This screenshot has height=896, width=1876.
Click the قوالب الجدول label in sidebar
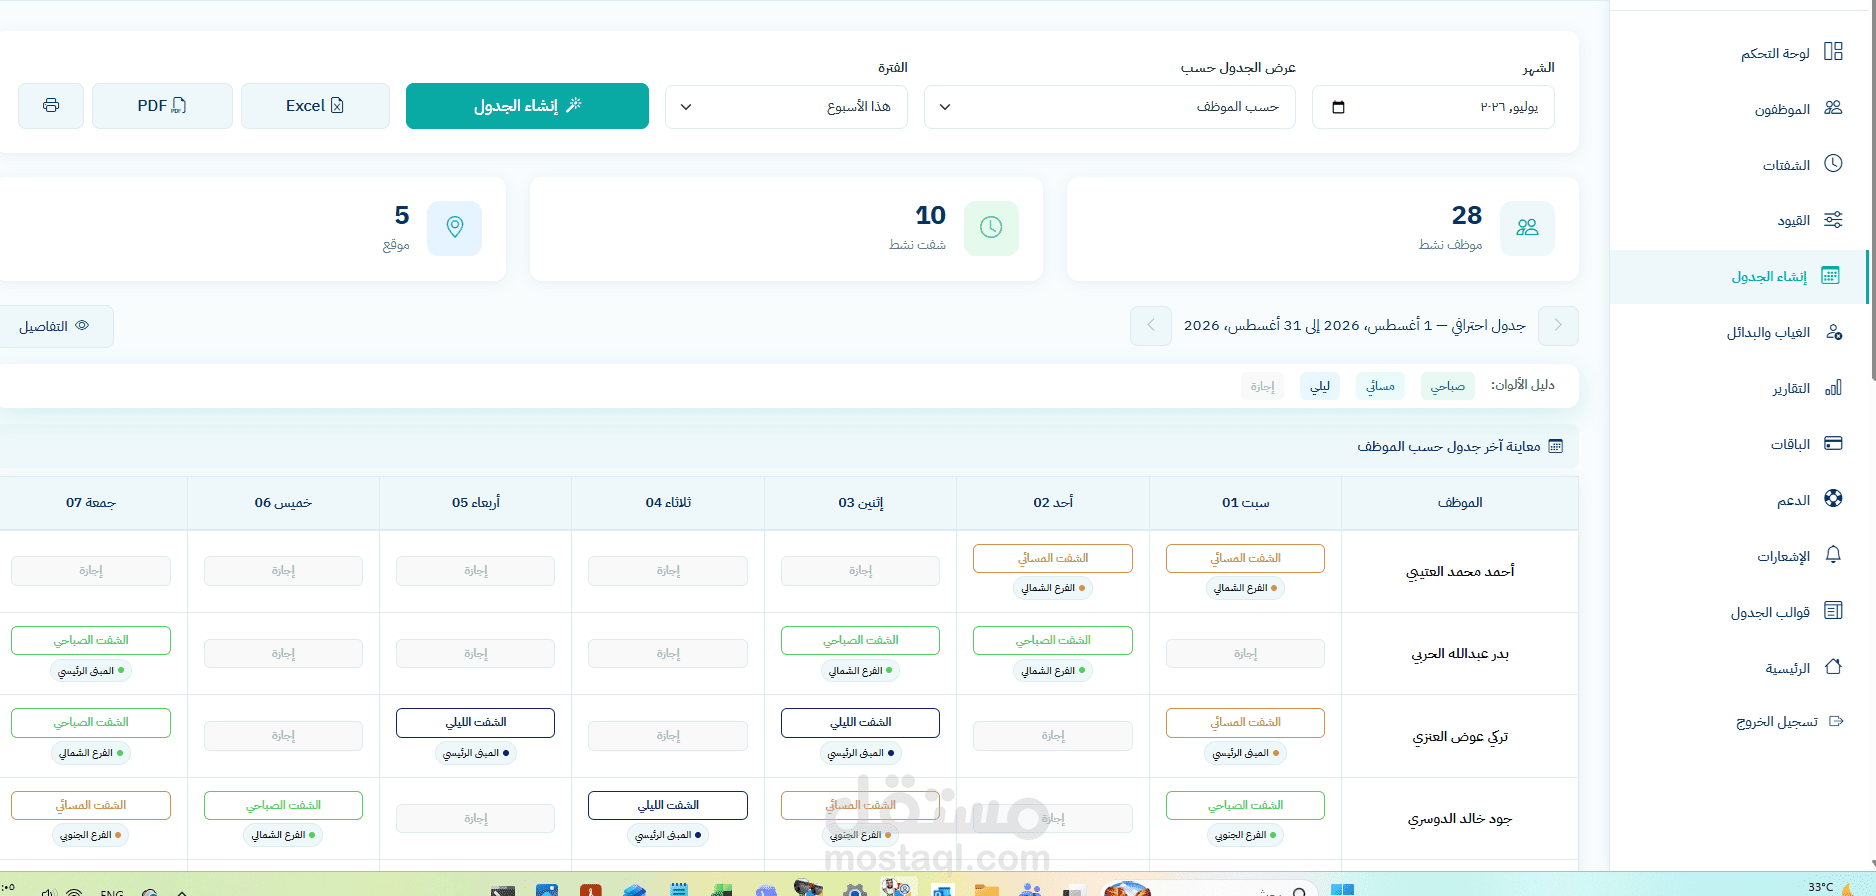pos(1770,612)
